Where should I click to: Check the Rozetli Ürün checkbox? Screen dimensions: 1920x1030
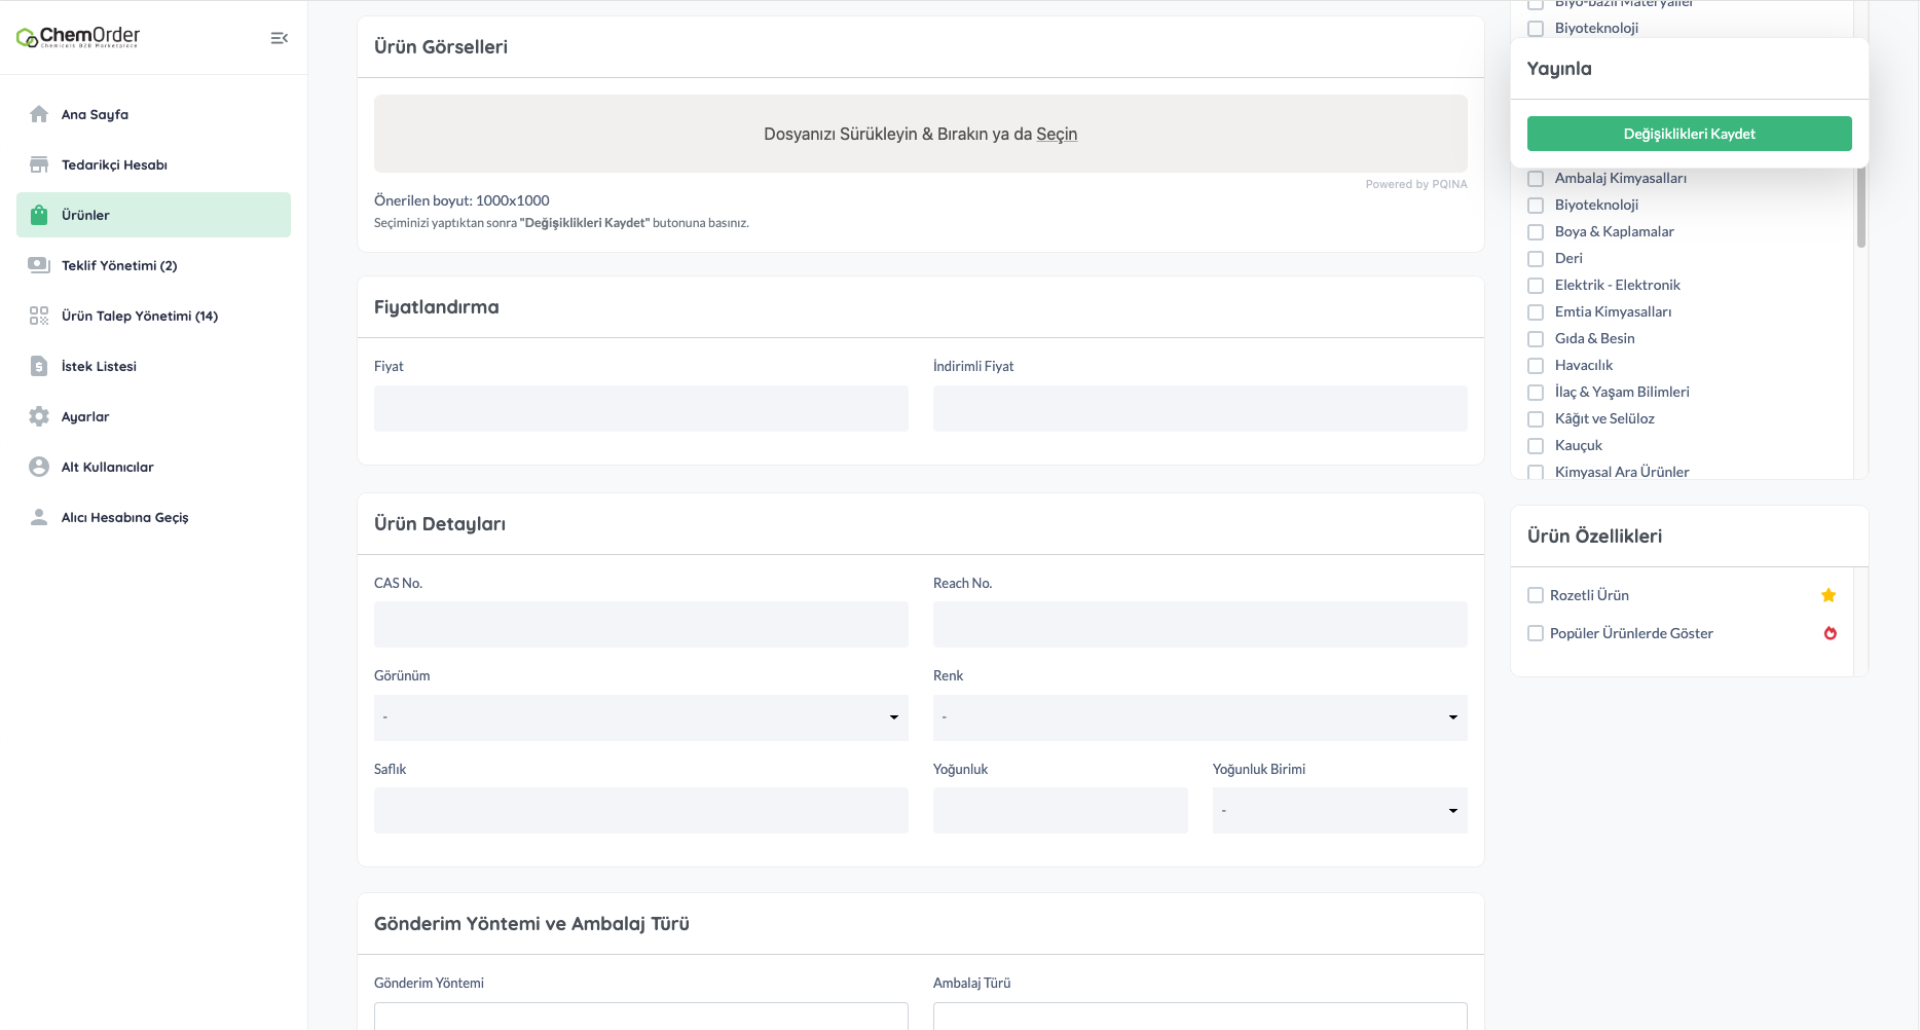[1535, 595]
